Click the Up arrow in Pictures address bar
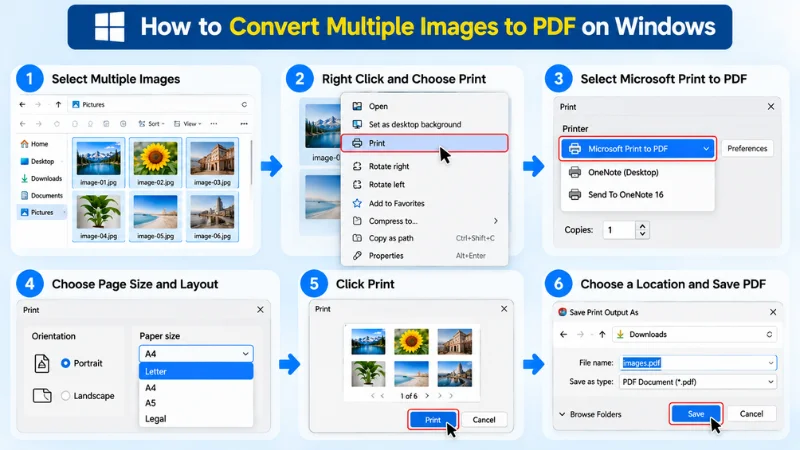 pos(58,105)
